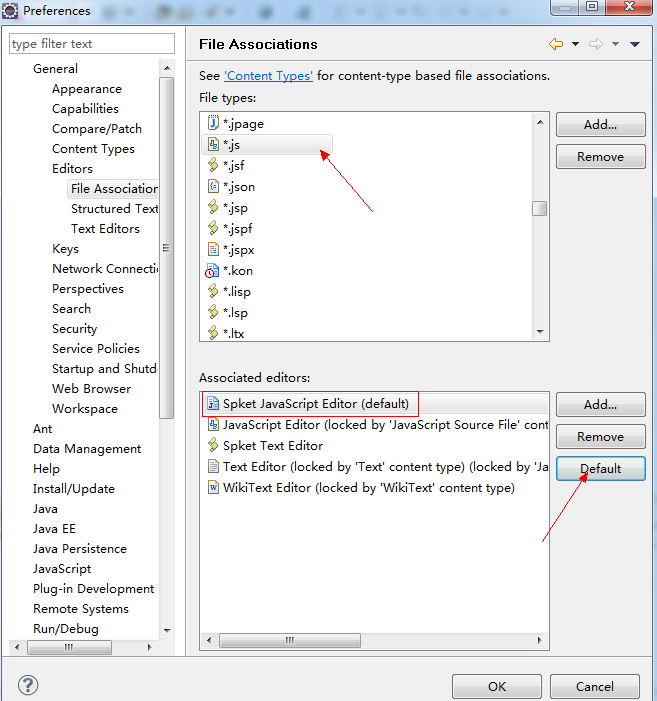657x701 pixels.
Task: Open Workspace preference page
Action: pyautogui.click(x=85, y=409)
